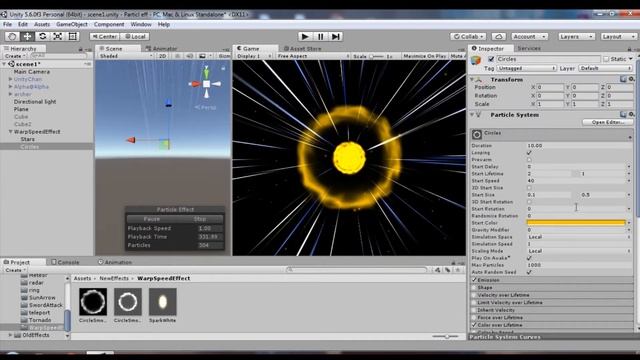The height and width of the screenshot is (360, 640).
Task: Toggle the Circles active checkbox
Action: point(491,59)
